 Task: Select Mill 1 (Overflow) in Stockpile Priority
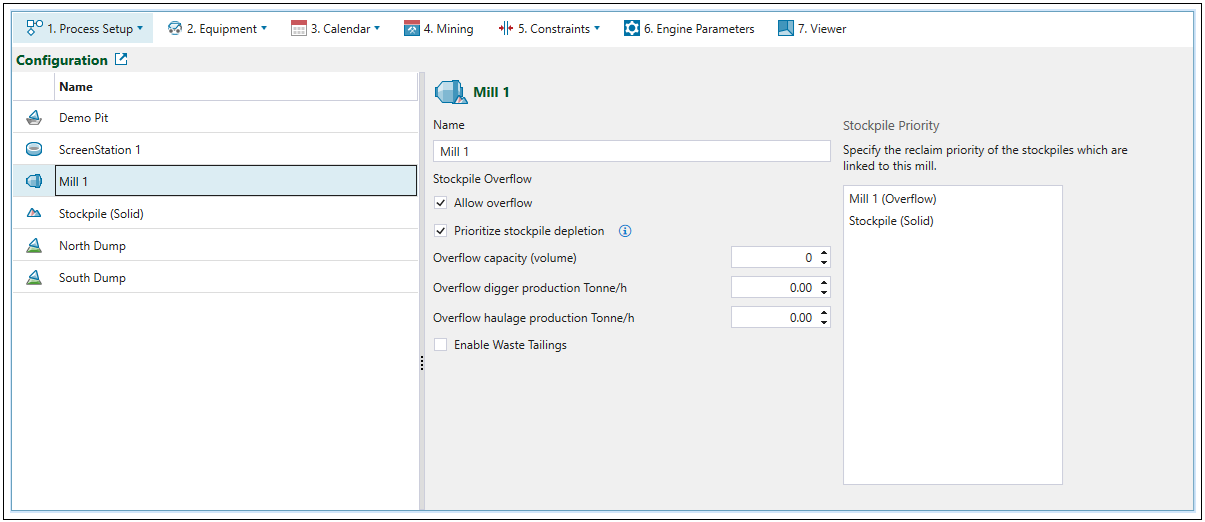[x=892, y=199]
